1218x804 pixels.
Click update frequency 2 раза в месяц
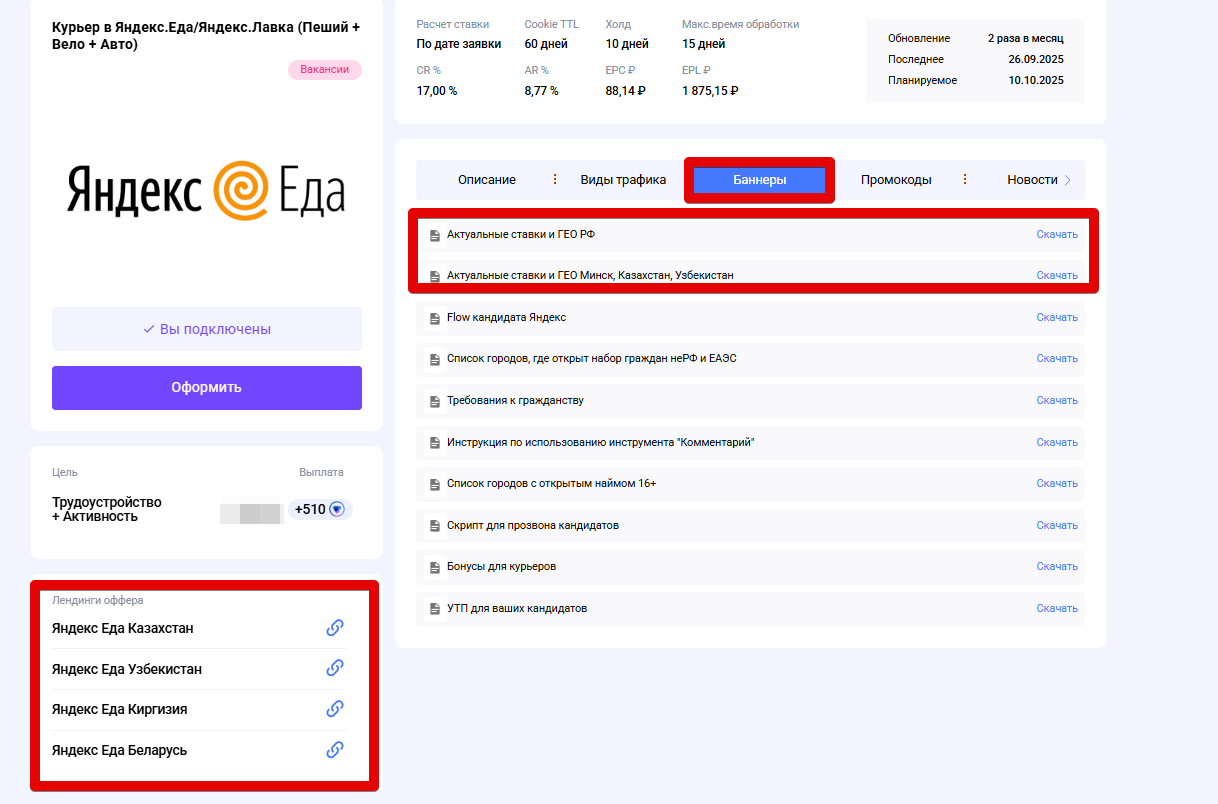coord(1026,38)
